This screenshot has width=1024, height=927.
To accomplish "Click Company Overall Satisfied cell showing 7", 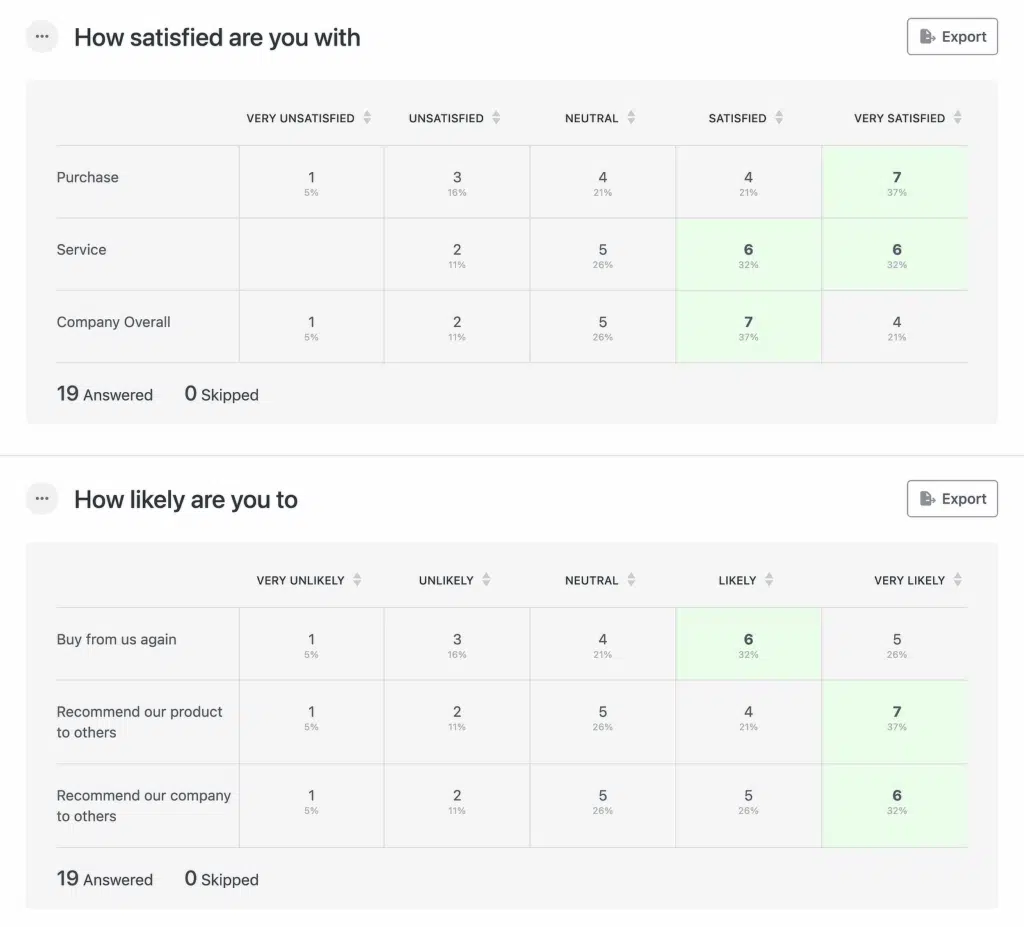I will pos(748,327).
